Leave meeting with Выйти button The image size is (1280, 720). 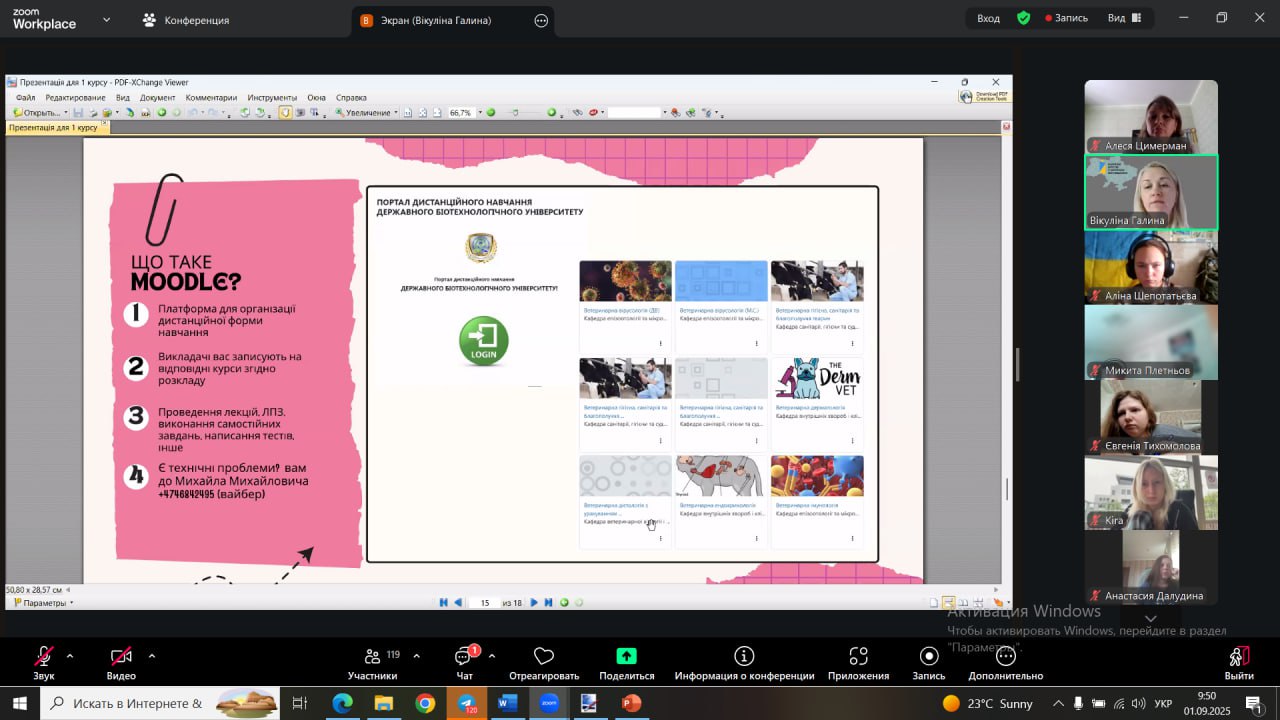pyautogui.click(x=1239, y=663)
